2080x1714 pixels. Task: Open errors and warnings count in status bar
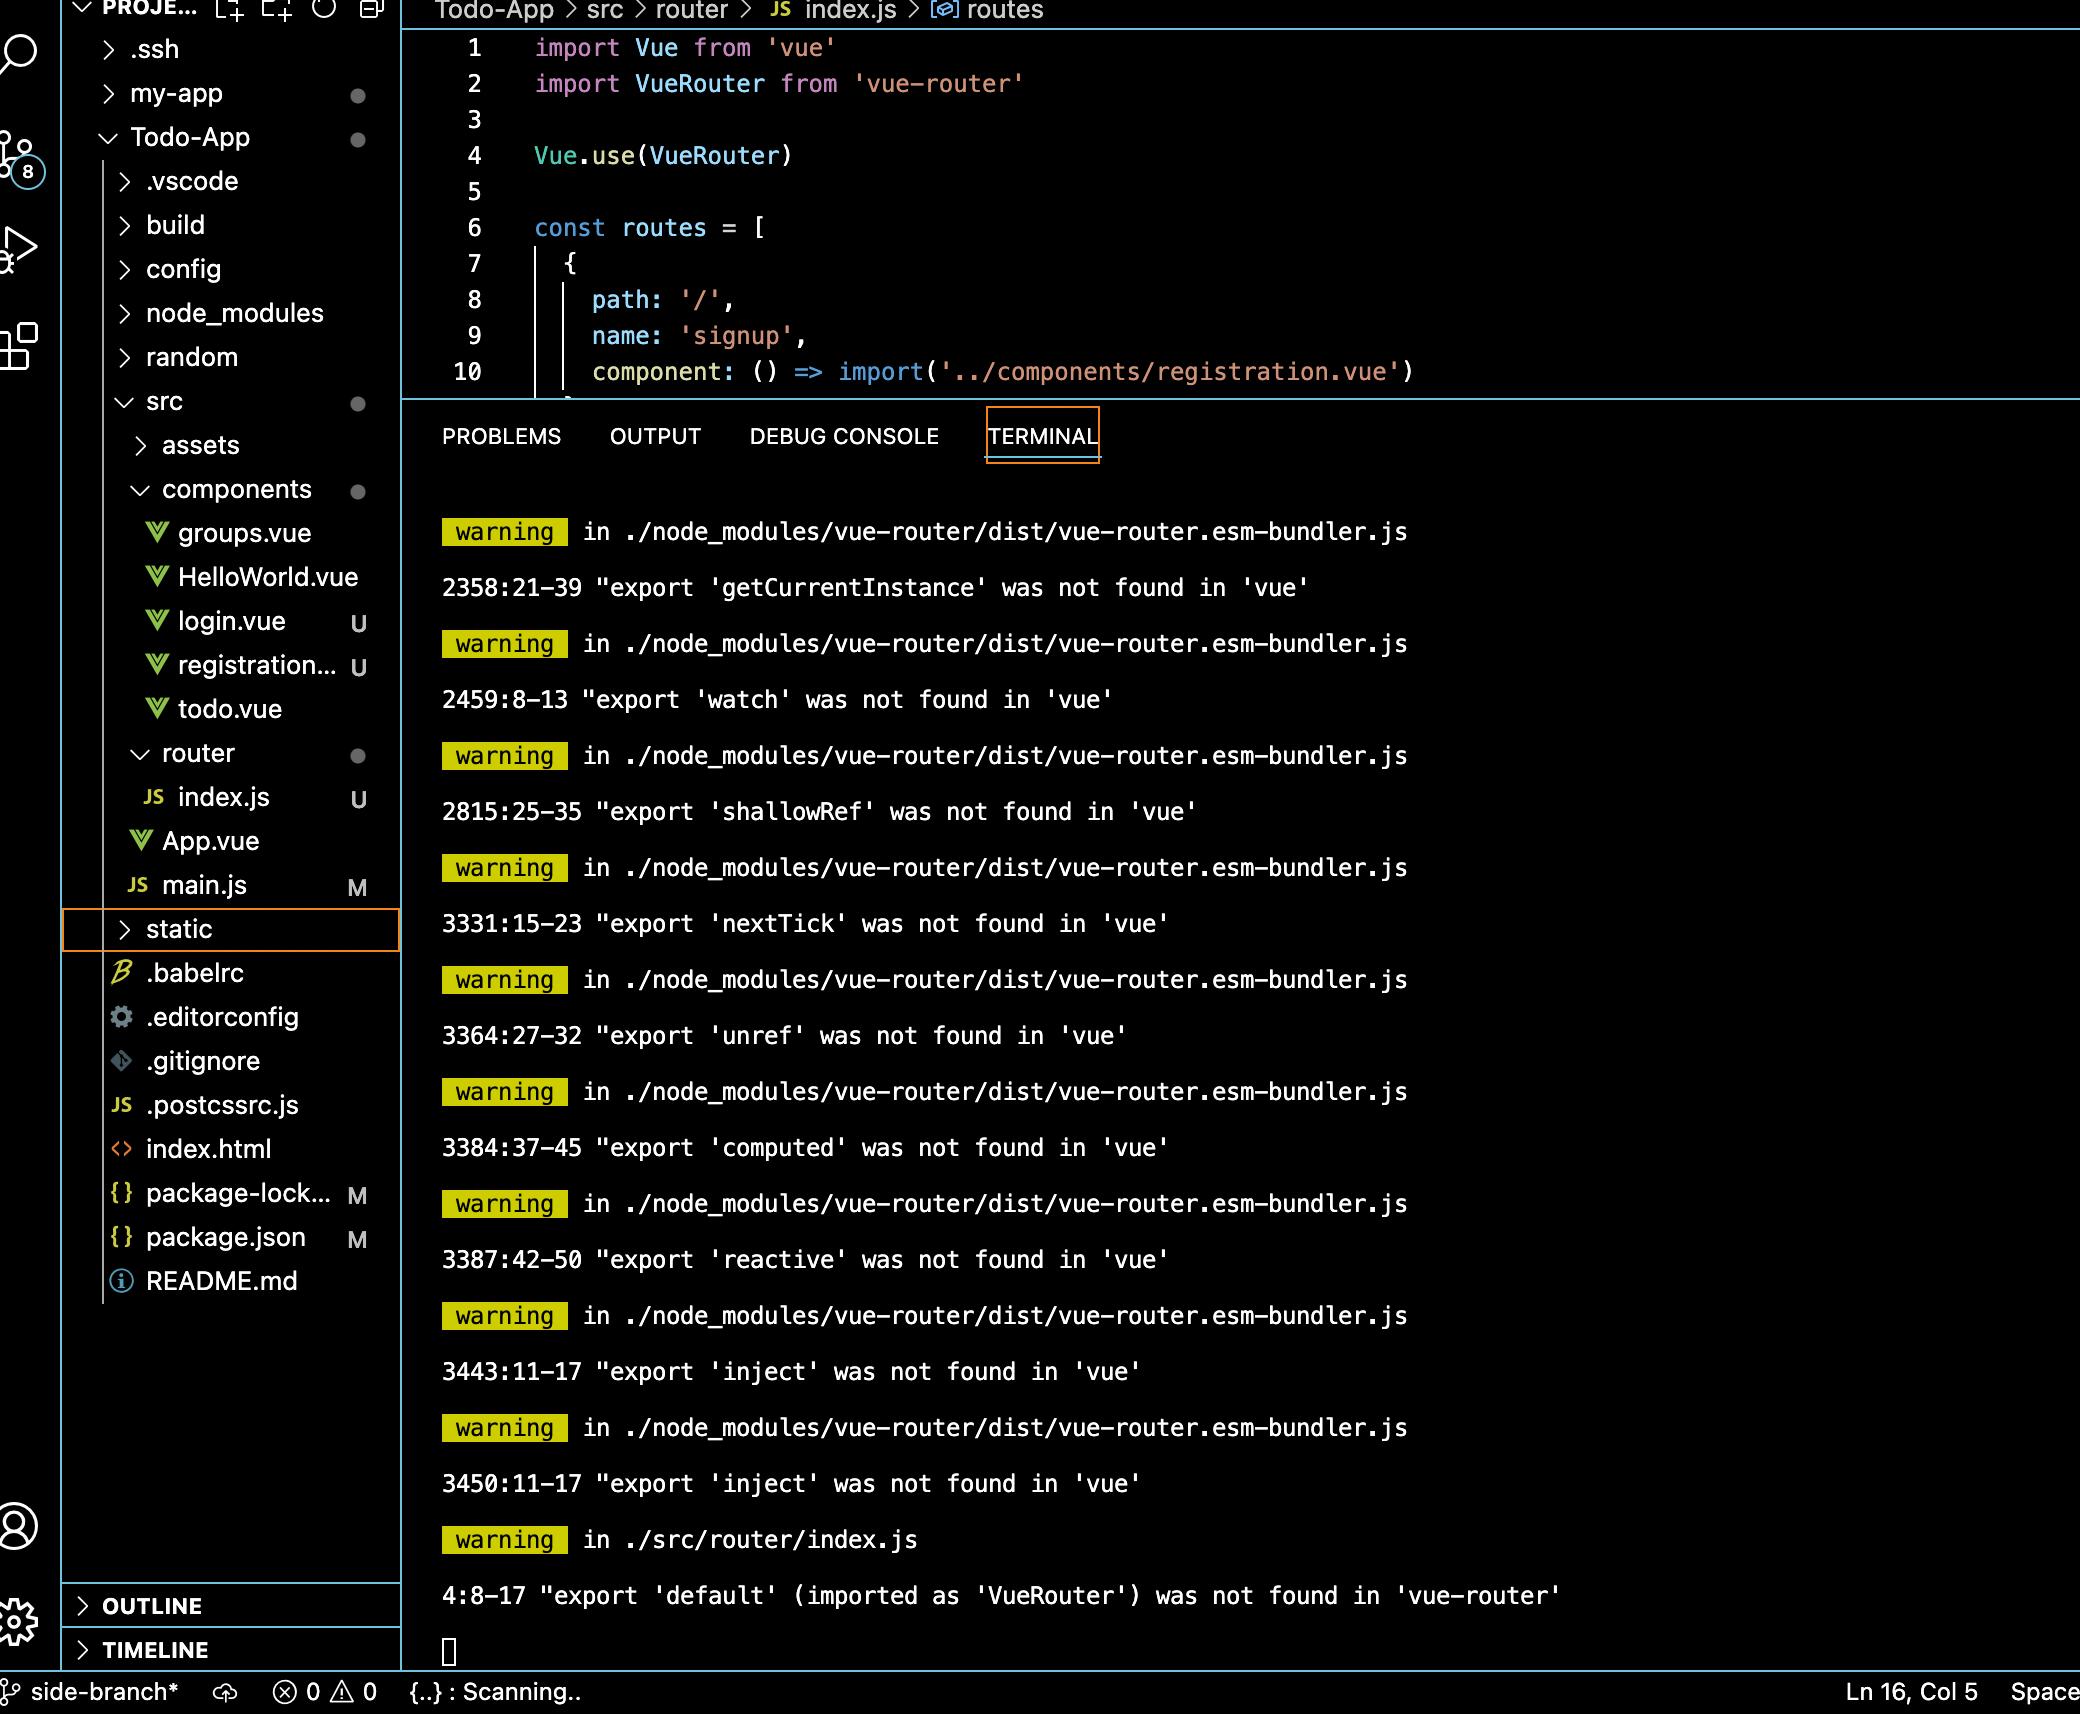325,1692
